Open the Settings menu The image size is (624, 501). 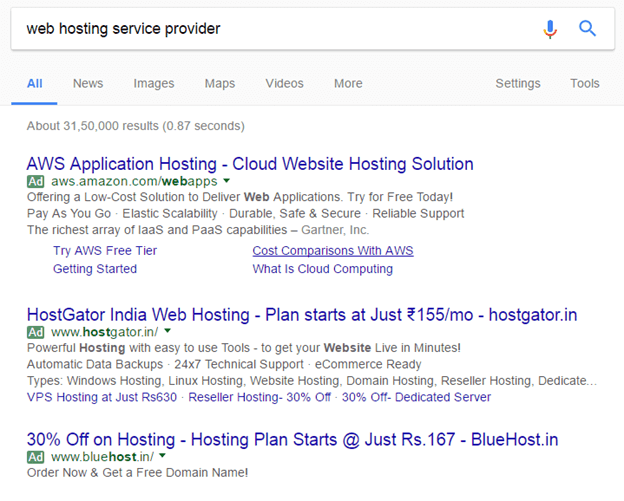click(518, 84)
